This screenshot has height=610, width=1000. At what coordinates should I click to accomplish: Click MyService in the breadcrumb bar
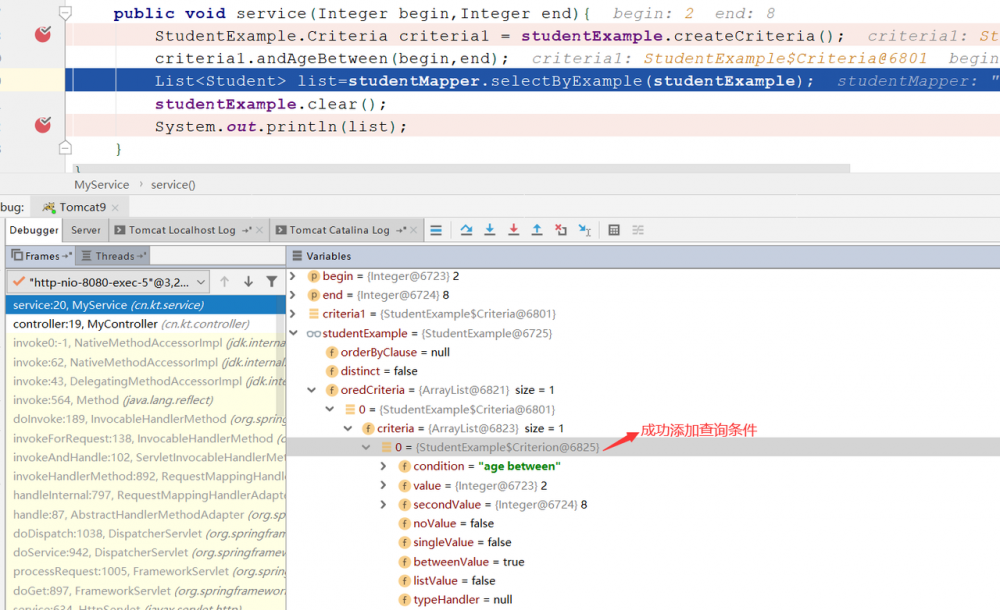click(x=101, y=185)
